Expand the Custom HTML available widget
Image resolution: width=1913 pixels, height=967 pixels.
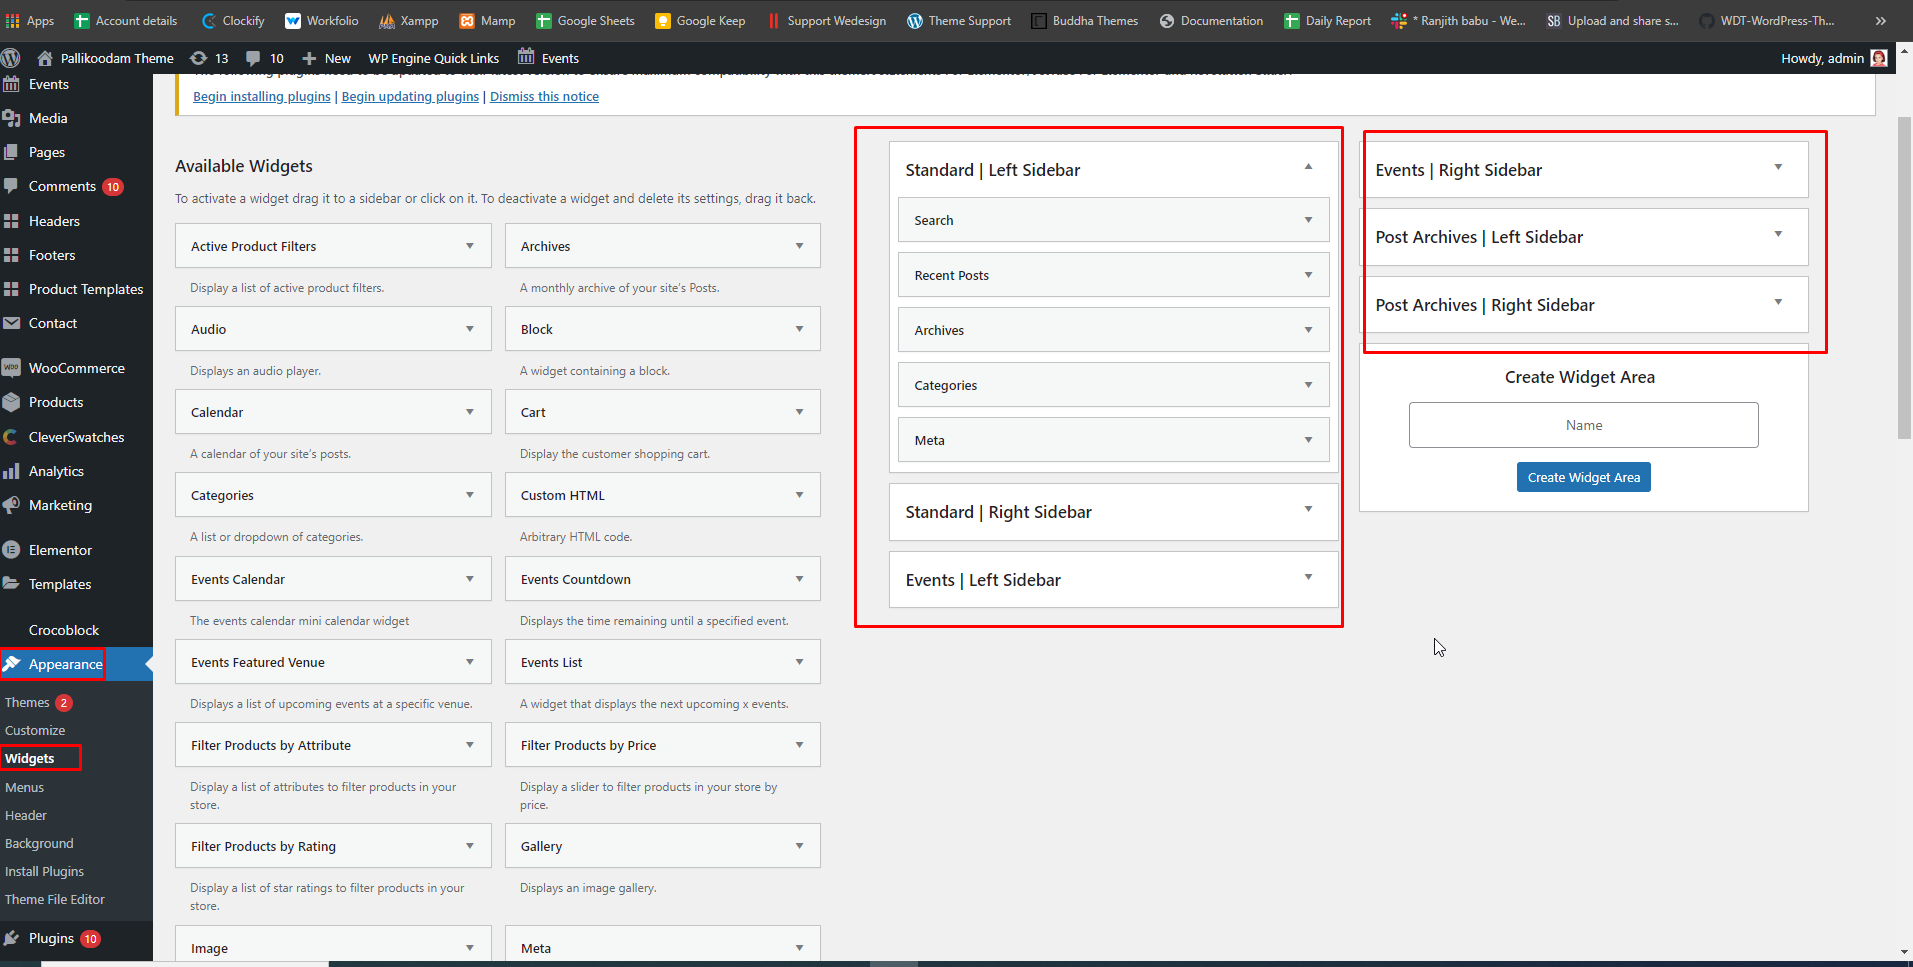799,495
